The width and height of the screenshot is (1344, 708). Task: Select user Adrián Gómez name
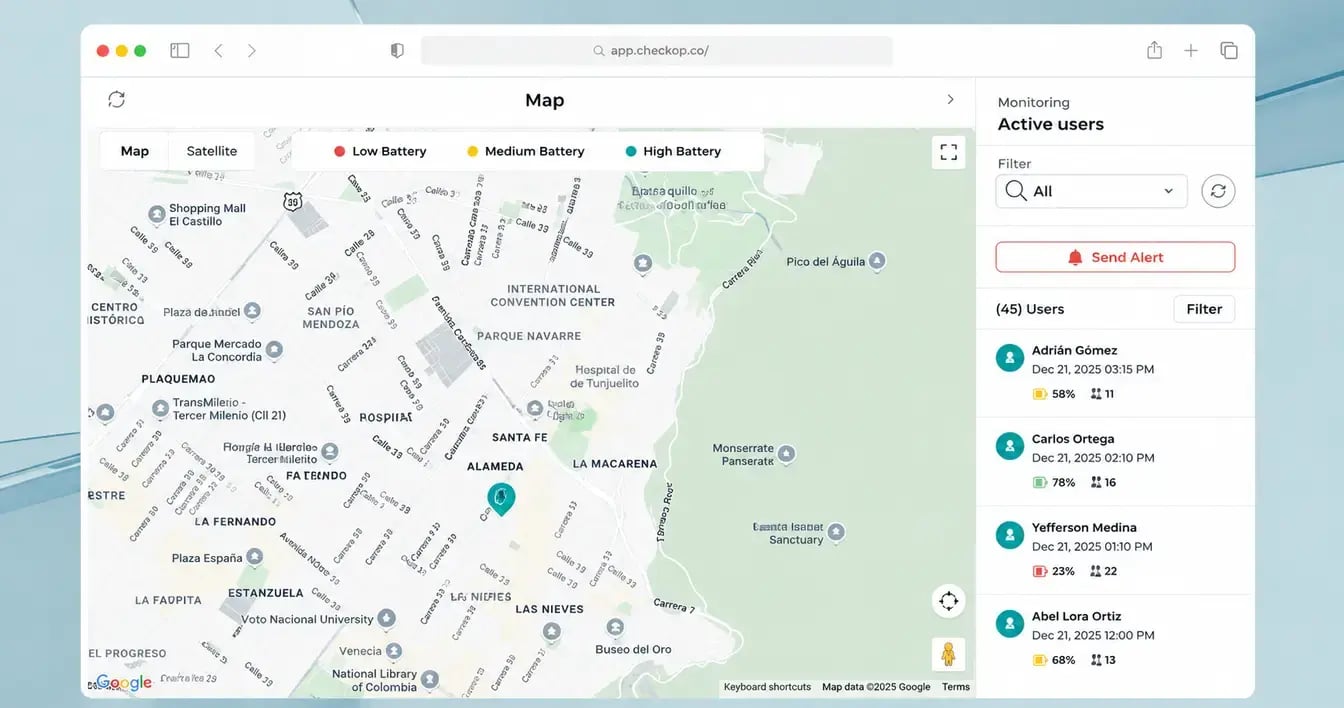point(1074,350)
